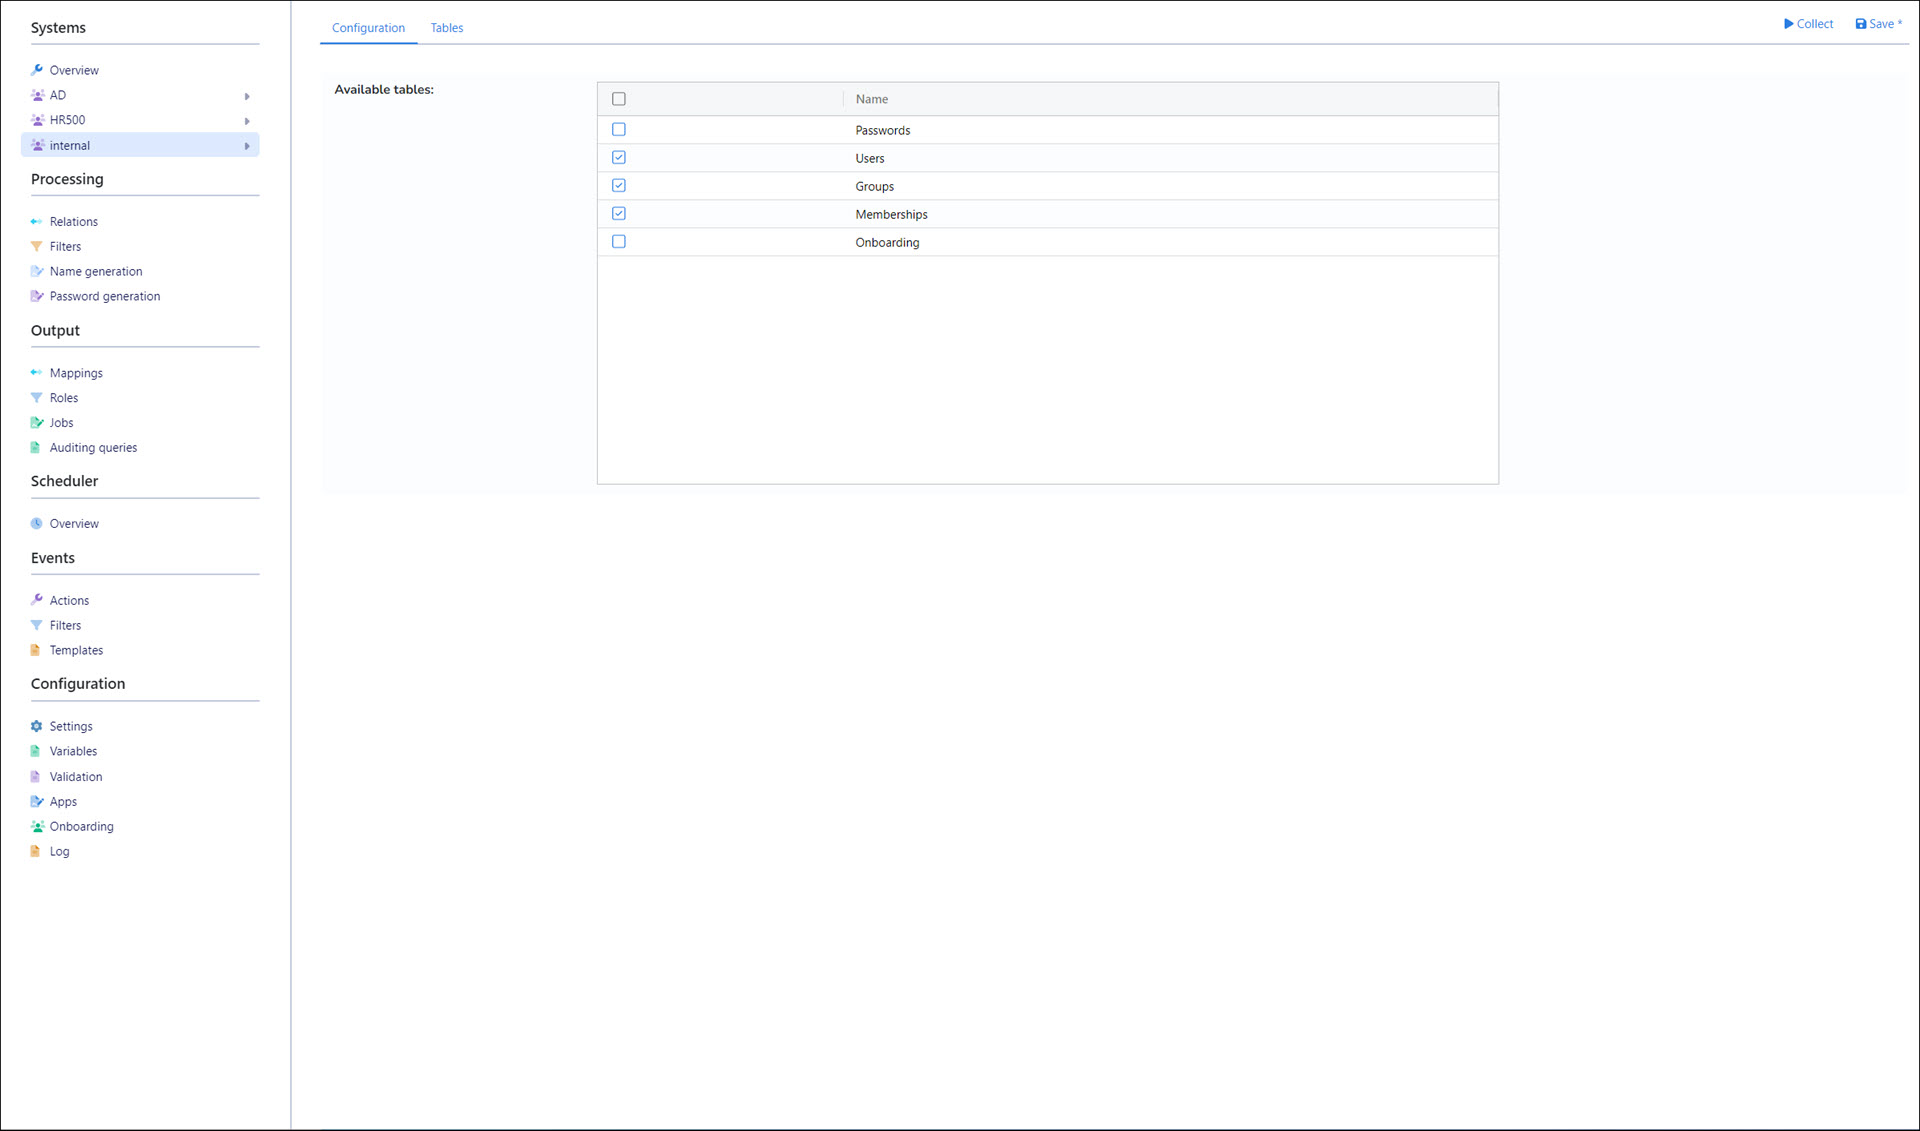Tick the Onboarding table checkbox
This screenshot has width=1920, height=1131.
click(x=619, y=242)
